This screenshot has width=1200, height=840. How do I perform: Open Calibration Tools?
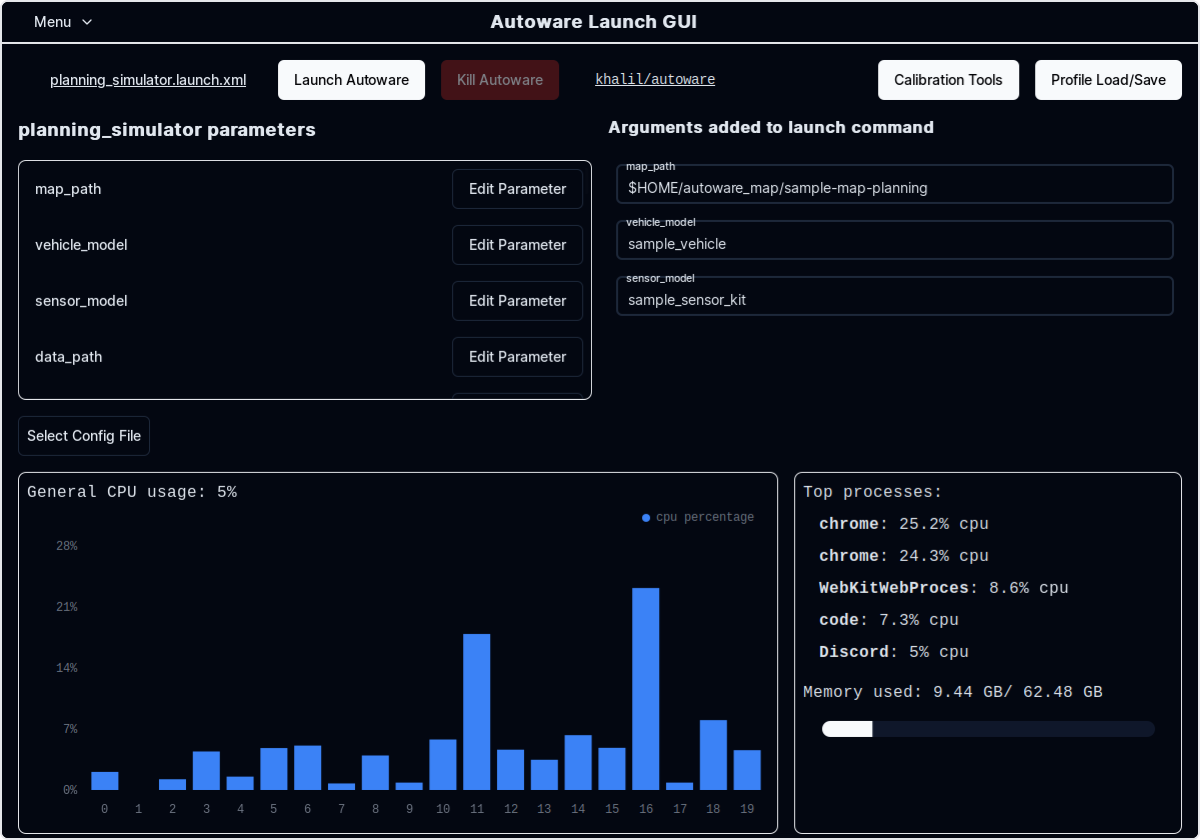pyautogui.click(x=948, y=79)
